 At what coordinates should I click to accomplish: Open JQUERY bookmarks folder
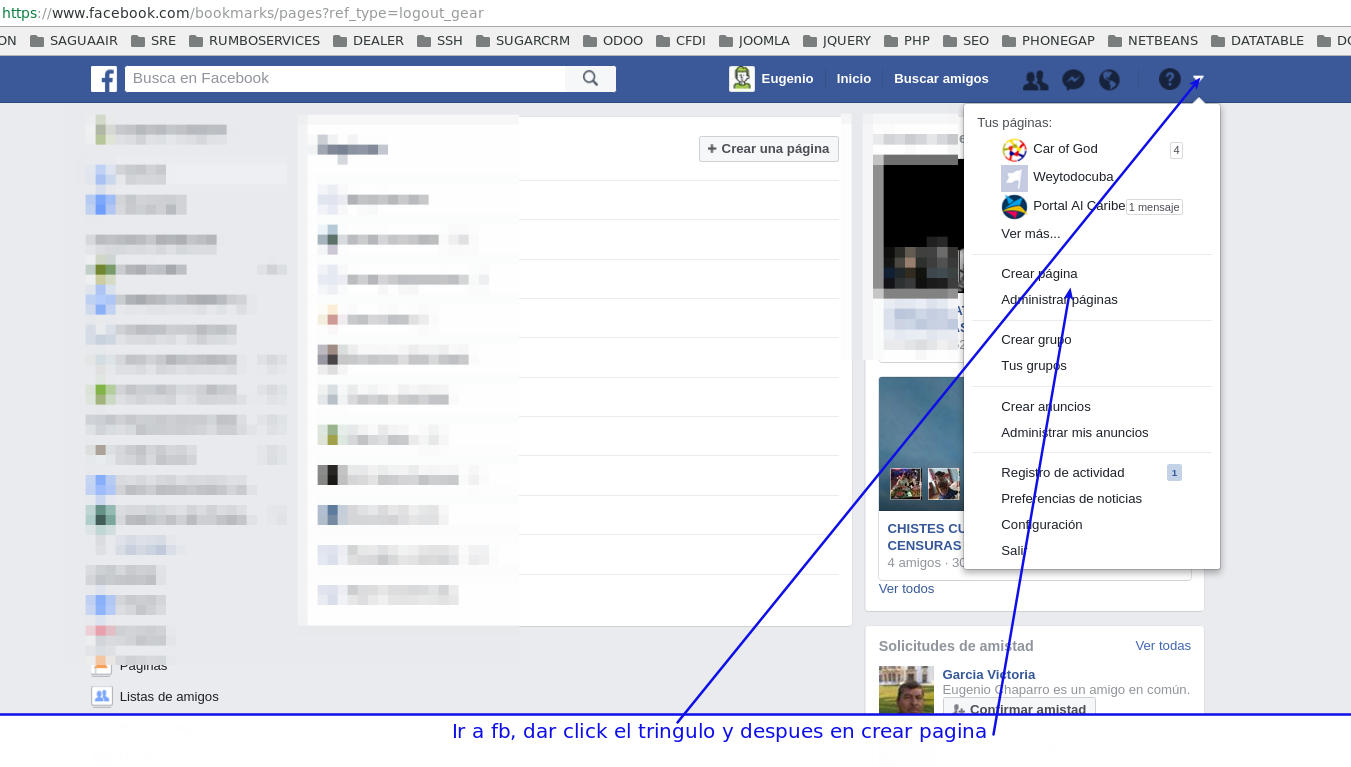[x=837, y=41]
